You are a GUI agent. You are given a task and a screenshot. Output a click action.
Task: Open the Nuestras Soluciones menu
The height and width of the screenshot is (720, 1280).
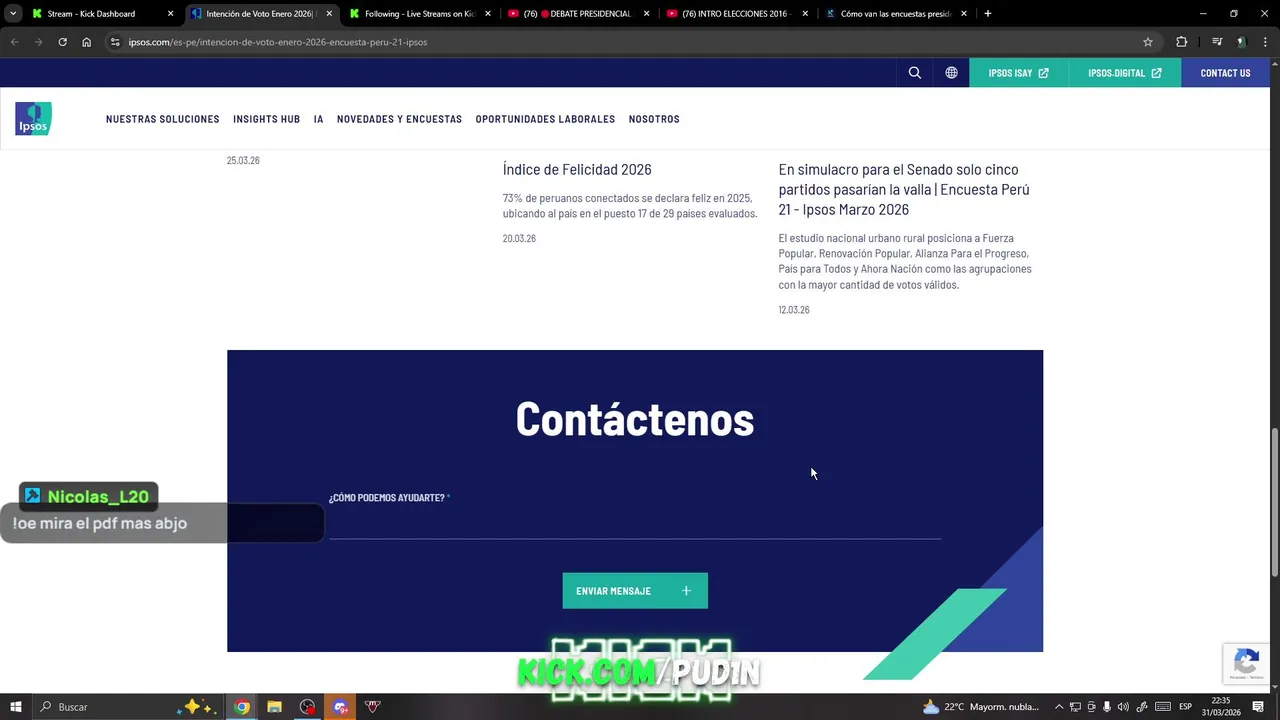click(163, 119)
